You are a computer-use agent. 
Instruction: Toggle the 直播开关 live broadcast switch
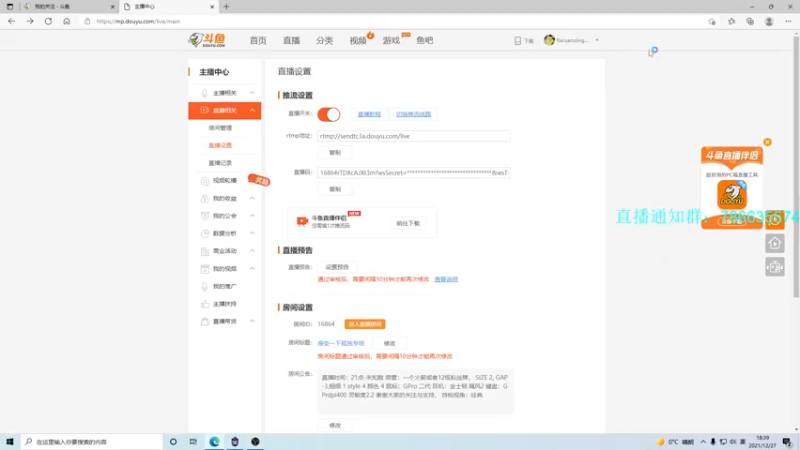point(329,114)
